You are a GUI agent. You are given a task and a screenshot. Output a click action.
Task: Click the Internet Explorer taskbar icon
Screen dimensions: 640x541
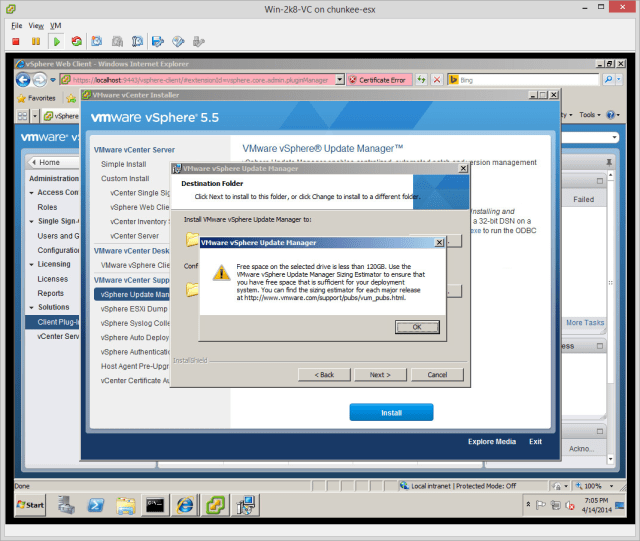[x=185, y=505]
